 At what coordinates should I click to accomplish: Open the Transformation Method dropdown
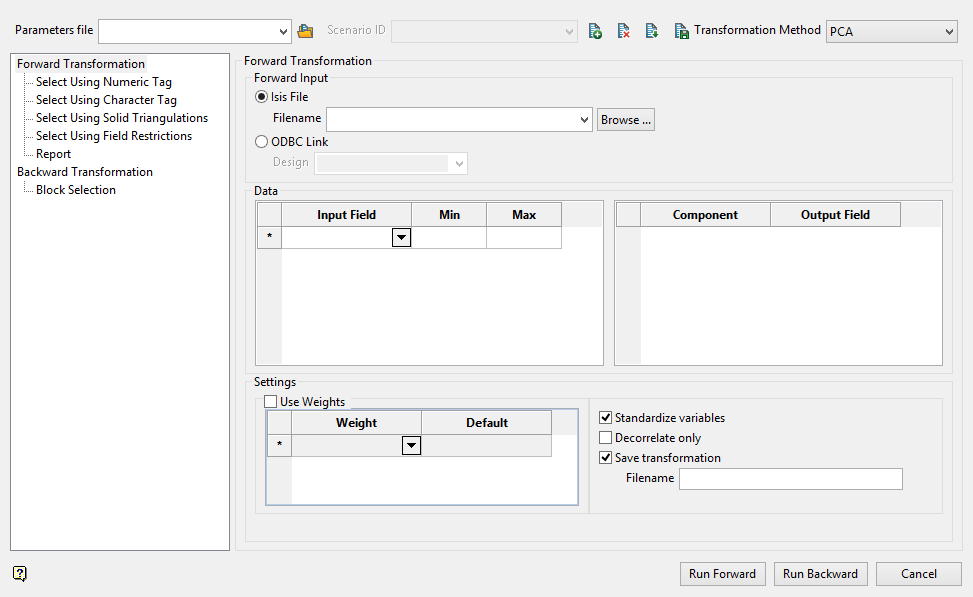[891, 32]
